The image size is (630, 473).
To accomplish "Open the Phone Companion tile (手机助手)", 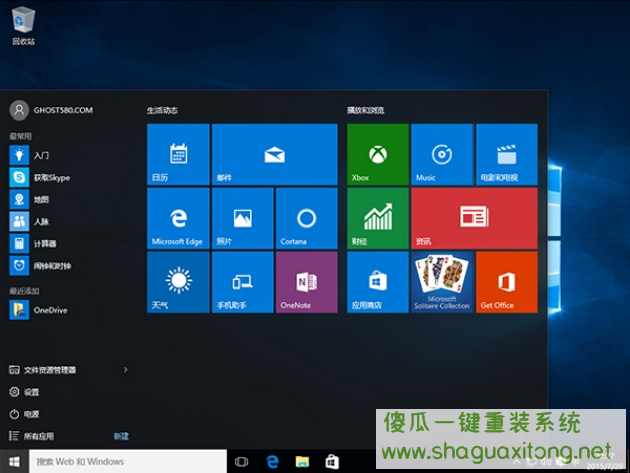I will [x=242, y=282].
